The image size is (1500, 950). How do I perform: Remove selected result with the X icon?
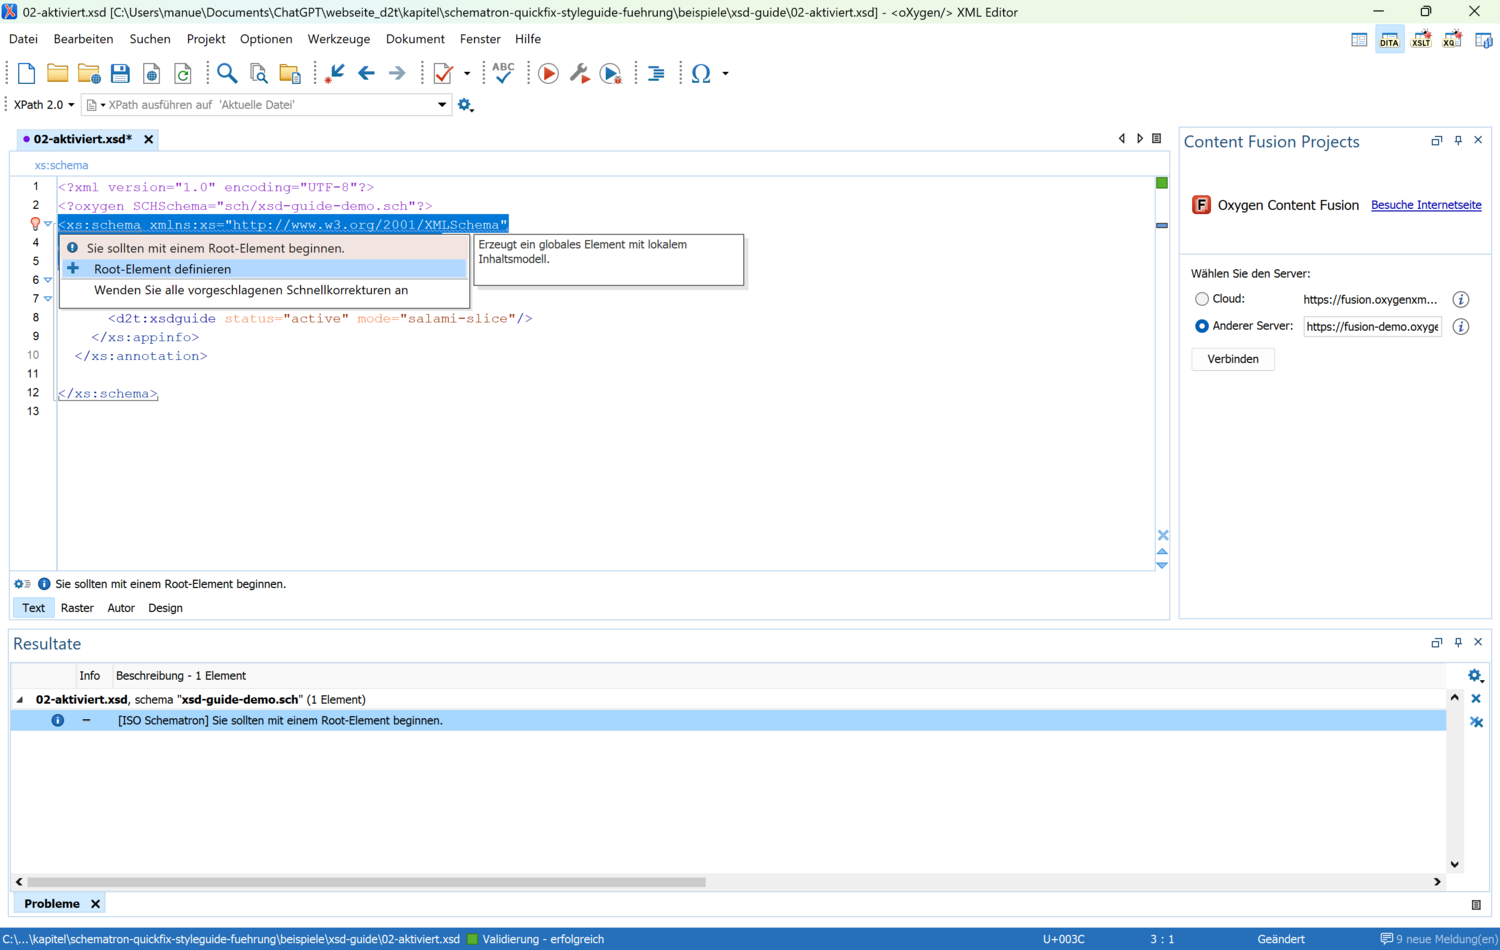coord(1476,699)
